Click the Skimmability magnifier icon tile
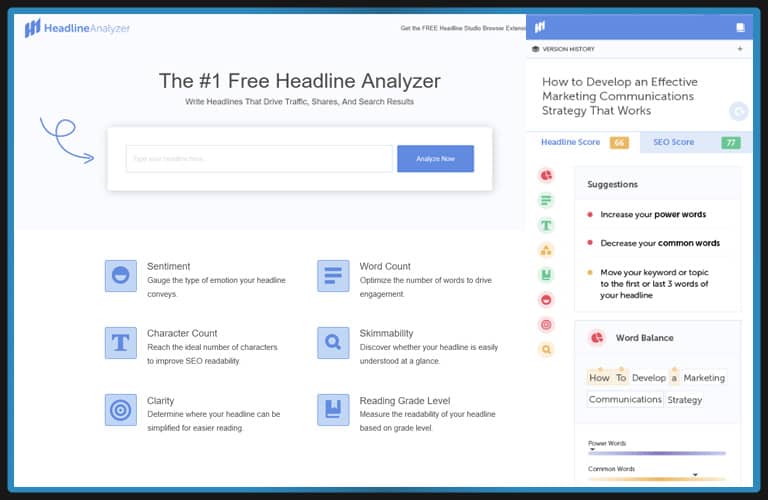The height and width of the screenshot is (500, 768). (x=333, y=343)
